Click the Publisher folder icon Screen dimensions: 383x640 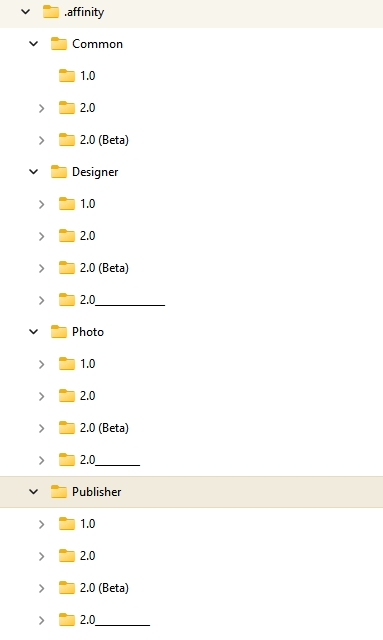[x=59, y=492]
